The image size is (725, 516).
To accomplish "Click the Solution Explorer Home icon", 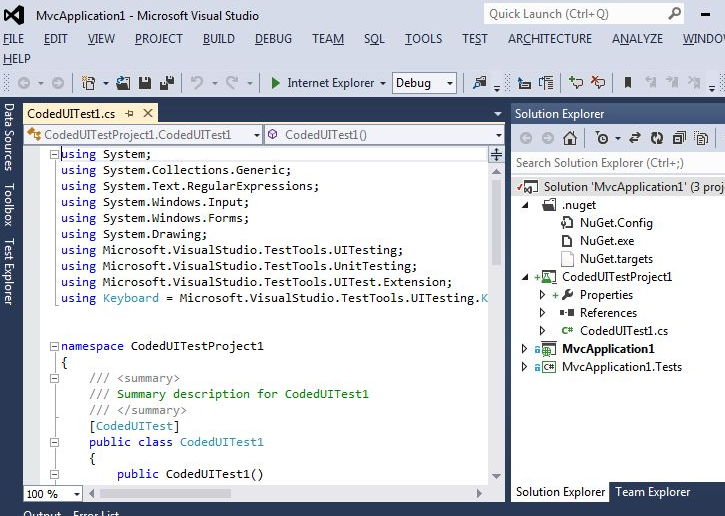I will (x=569, y=138).
